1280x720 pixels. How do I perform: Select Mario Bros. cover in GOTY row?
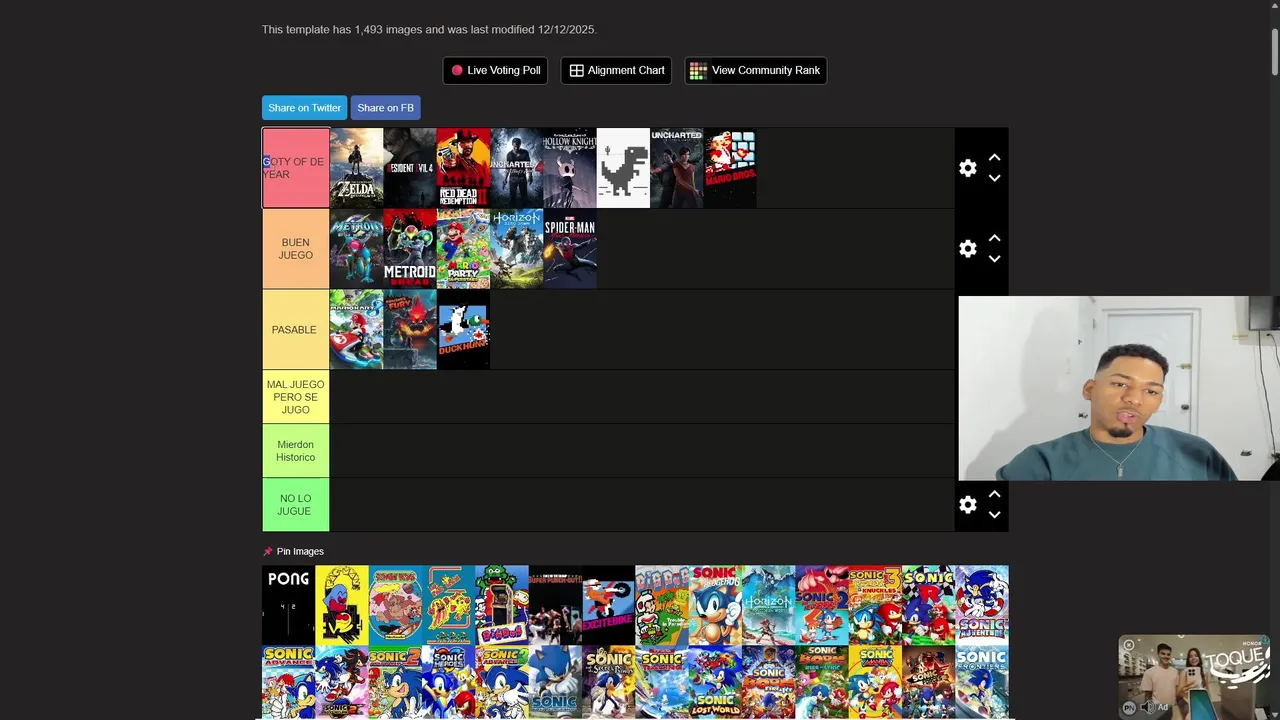730,168
